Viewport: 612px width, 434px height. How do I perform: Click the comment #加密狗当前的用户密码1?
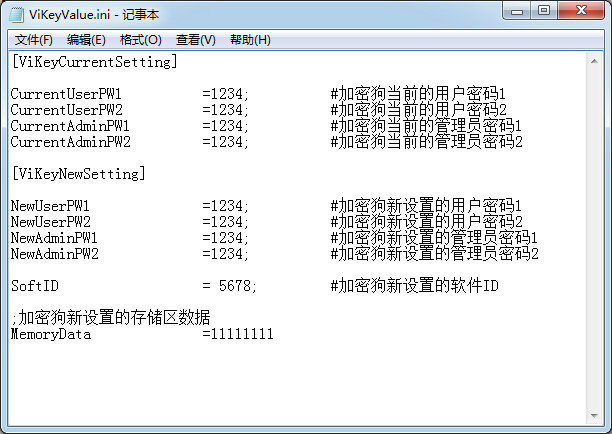(418, 94)
